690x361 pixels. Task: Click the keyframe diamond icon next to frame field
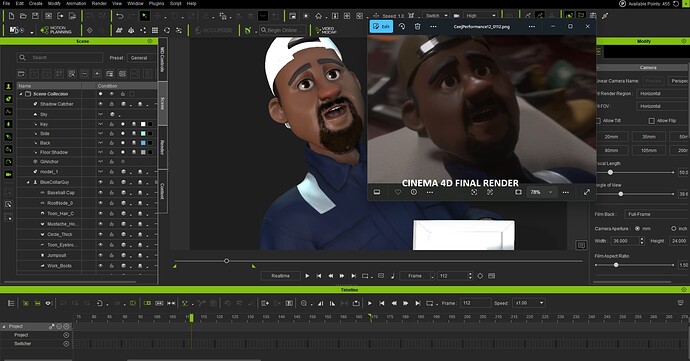480,276
